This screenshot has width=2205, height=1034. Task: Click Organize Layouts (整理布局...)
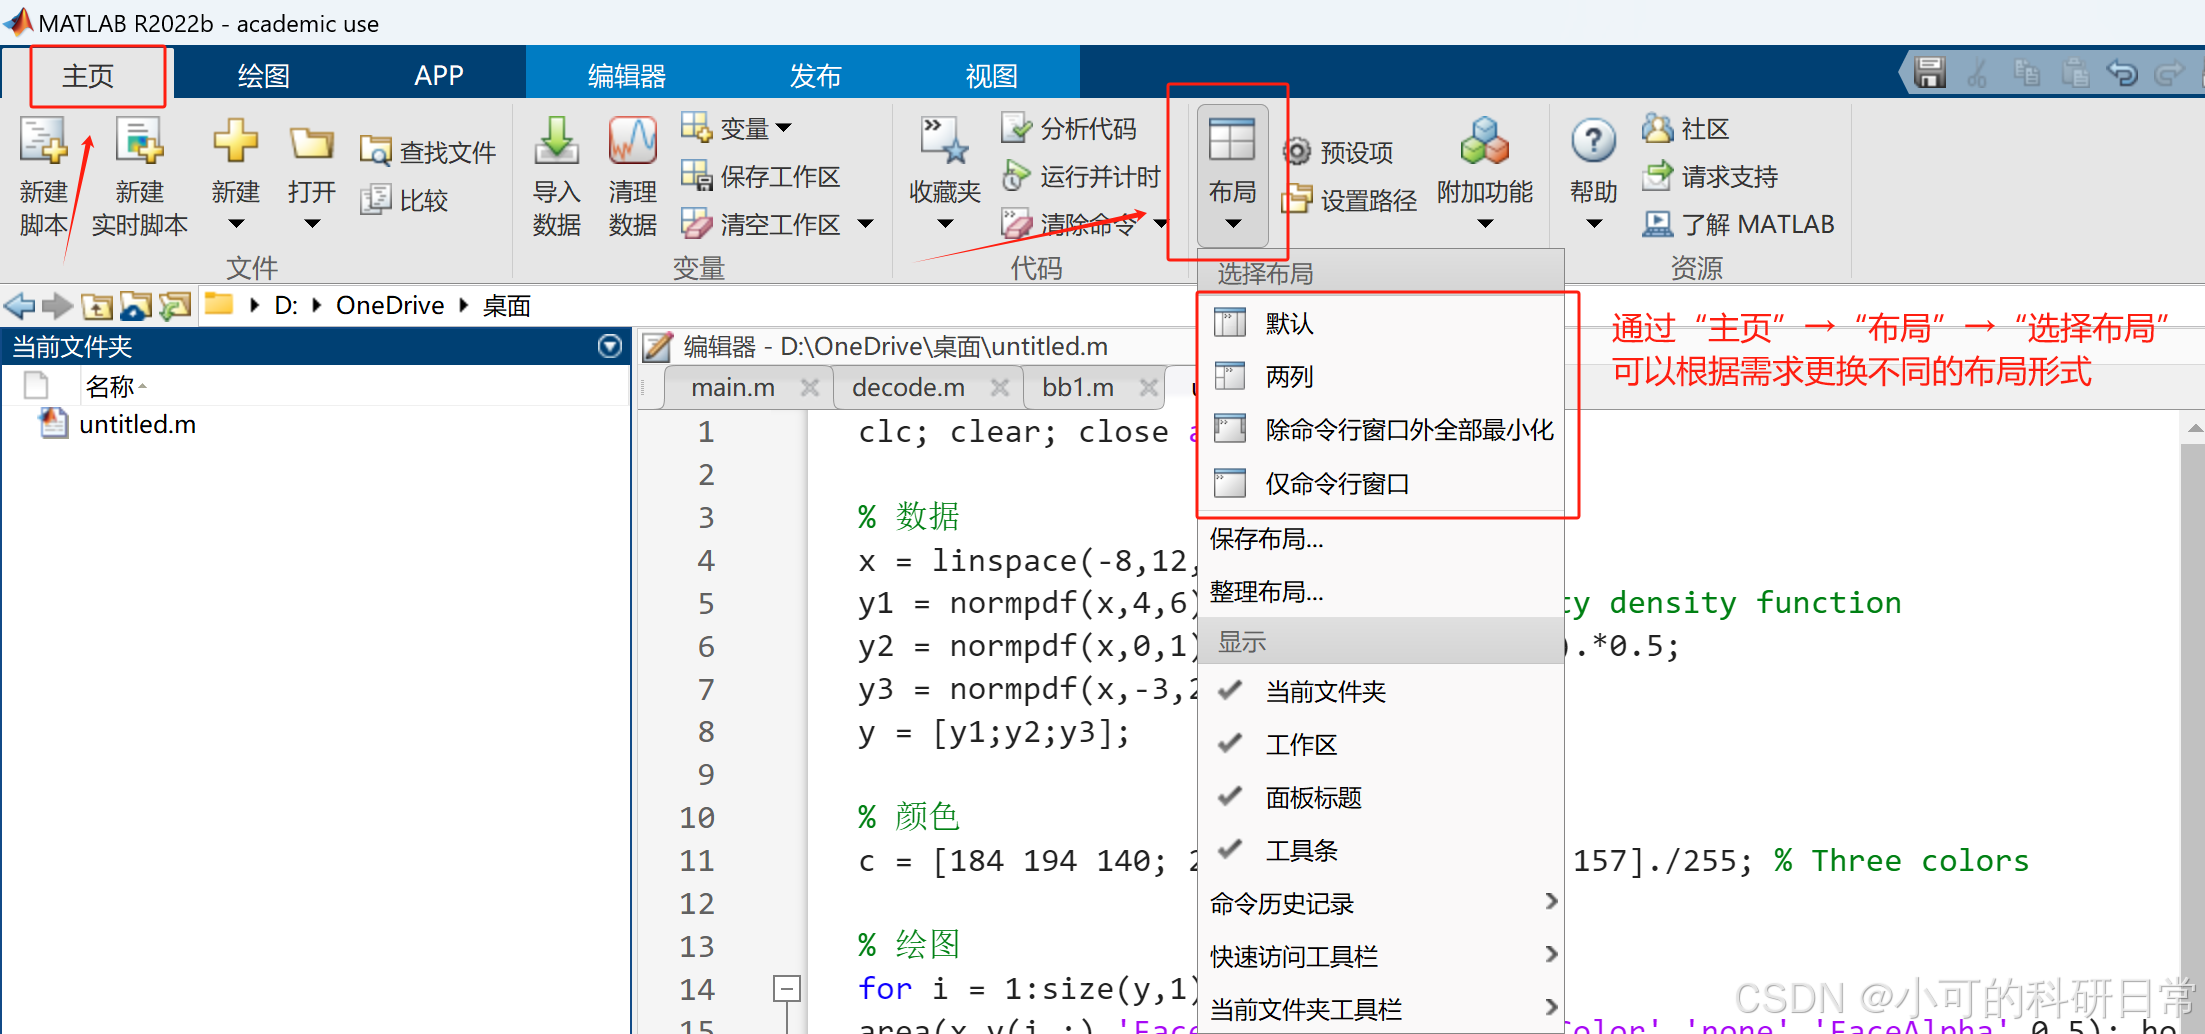coord(1380,592)
